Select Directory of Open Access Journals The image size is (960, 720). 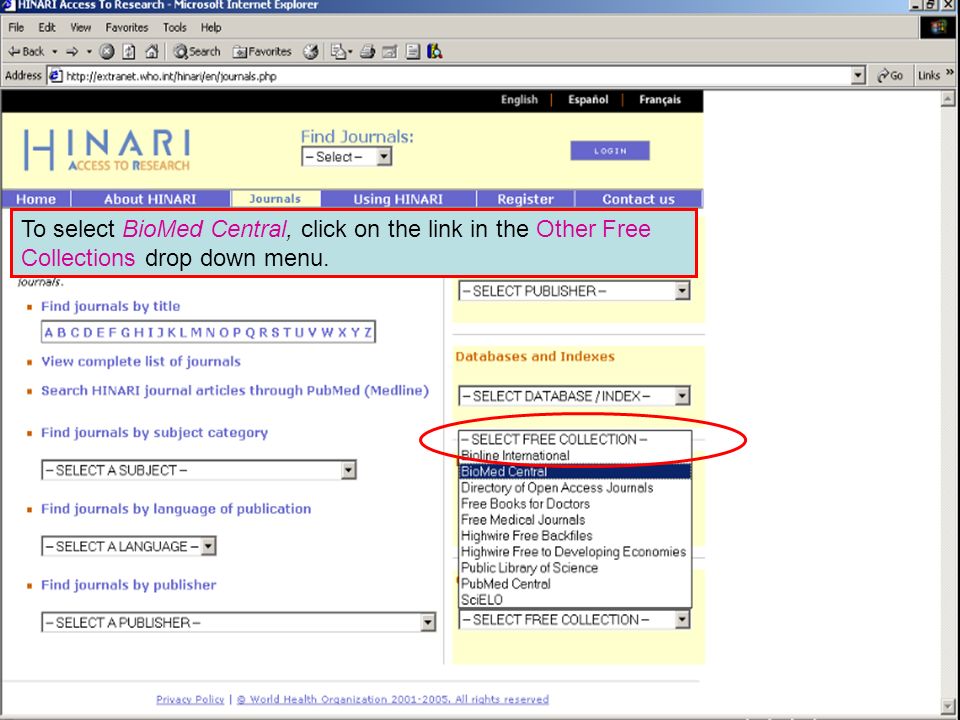pyautogui.click(x=575, y=487)
